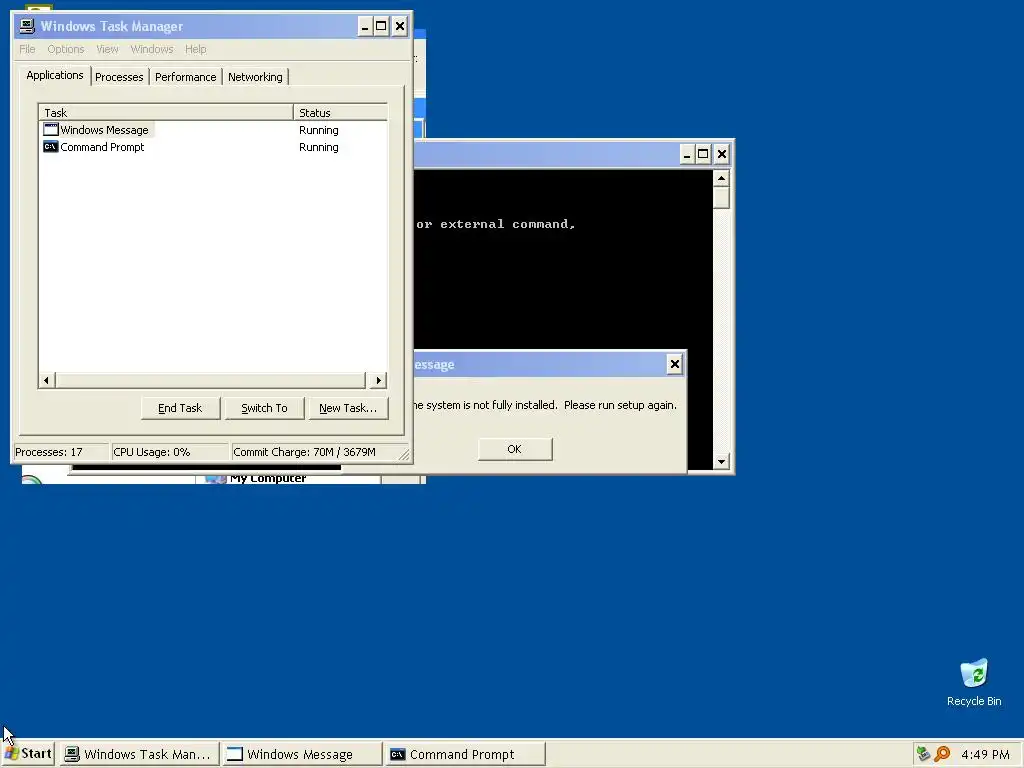Screen dimensions: 1024x768
Task: Maximize the Command Prompt window
Action: 703,154
